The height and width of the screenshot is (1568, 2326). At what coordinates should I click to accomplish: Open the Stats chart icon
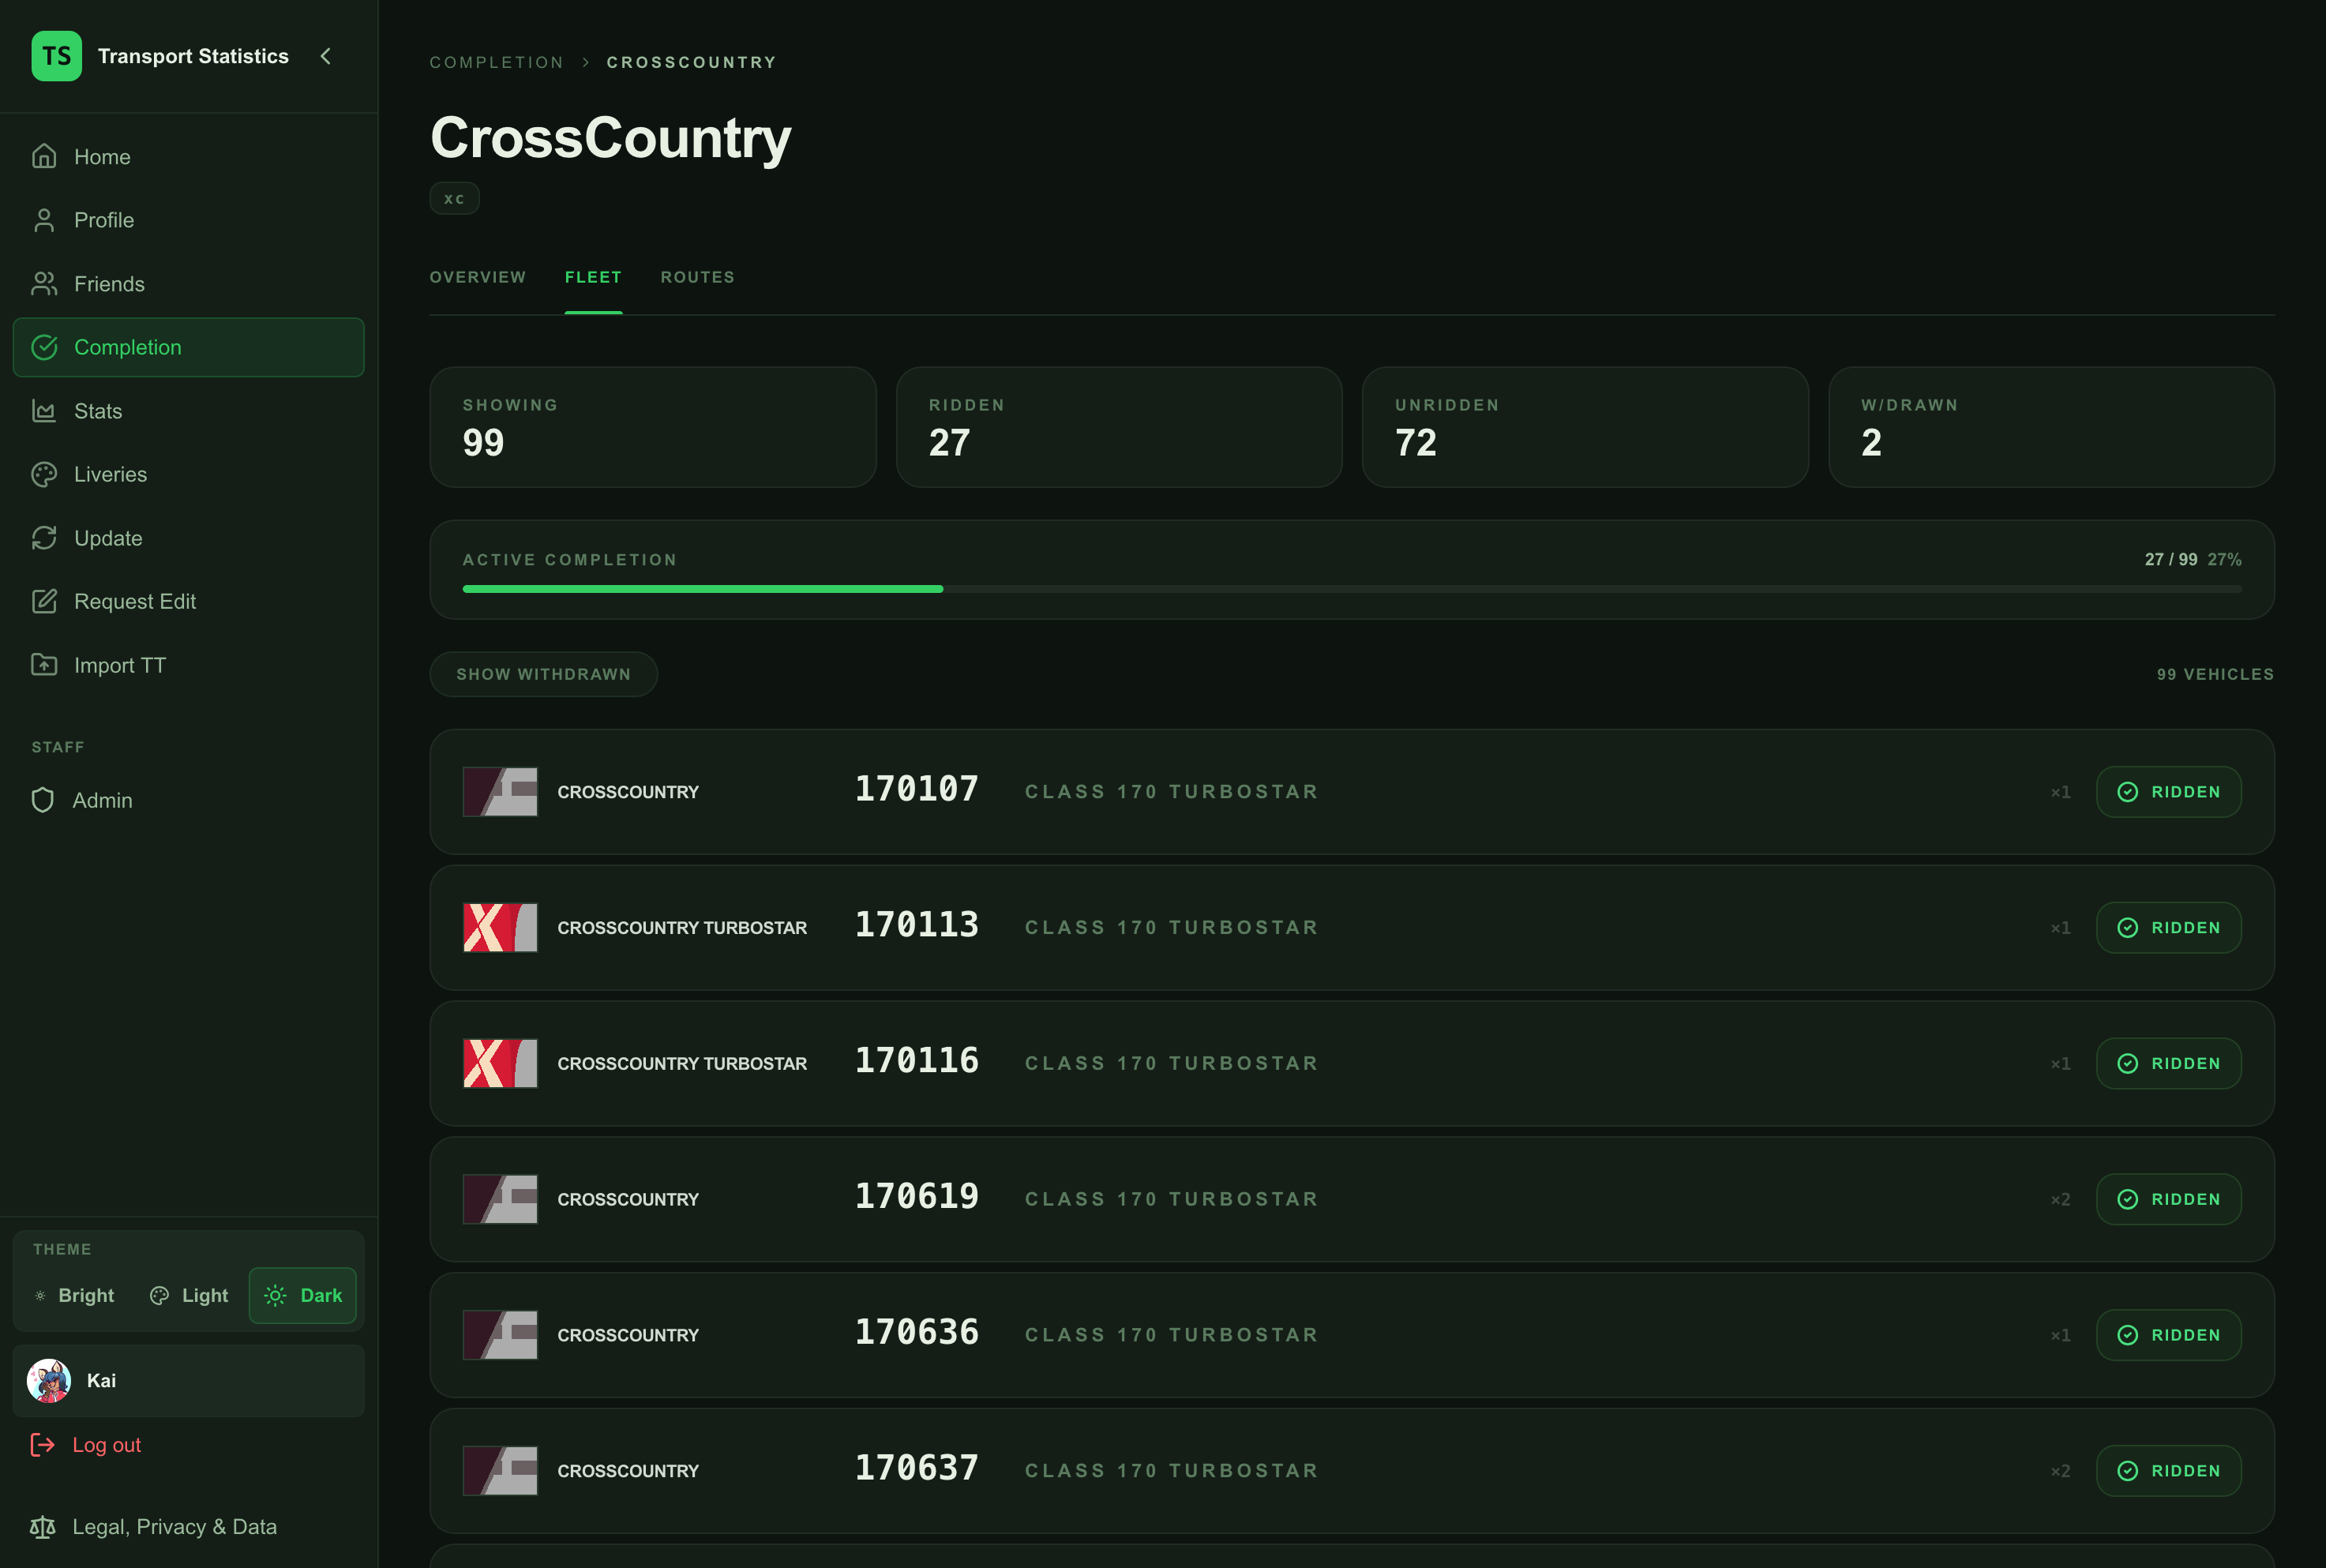click(44, 411)
